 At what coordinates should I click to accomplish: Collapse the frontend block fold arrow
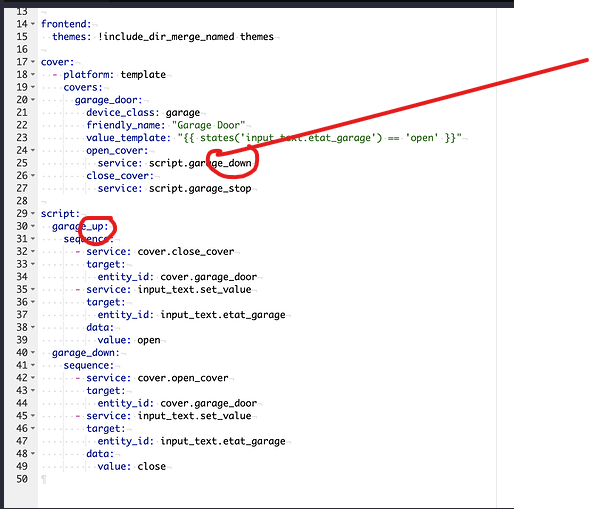click(33, 24)
